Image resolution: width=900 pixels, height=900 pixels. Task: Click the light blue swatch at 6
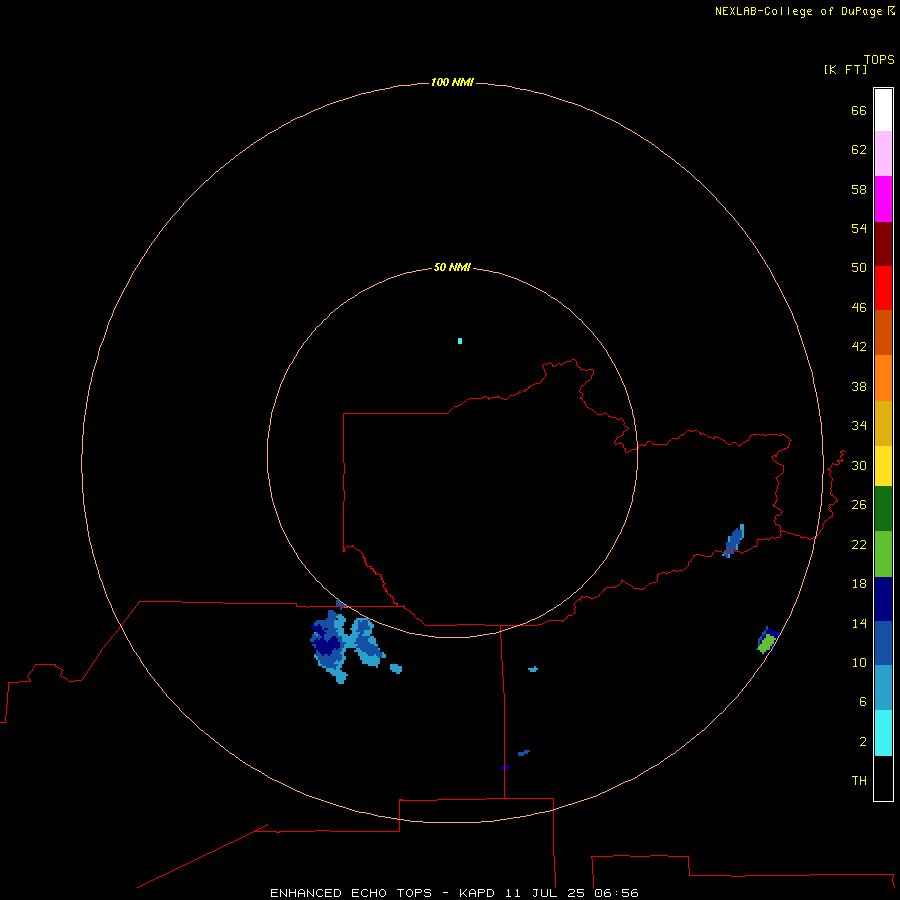click(883, 688)
